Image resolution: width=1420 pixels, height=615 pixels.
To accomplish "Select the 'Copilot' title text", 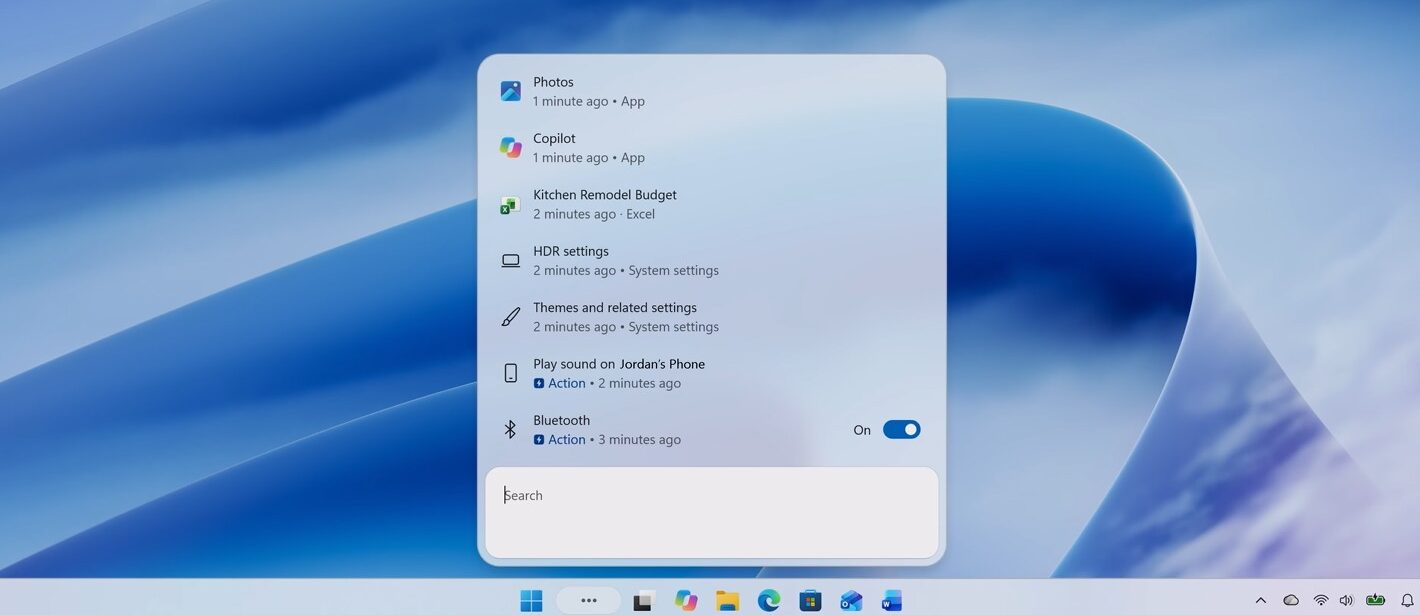I will [555, 138].
